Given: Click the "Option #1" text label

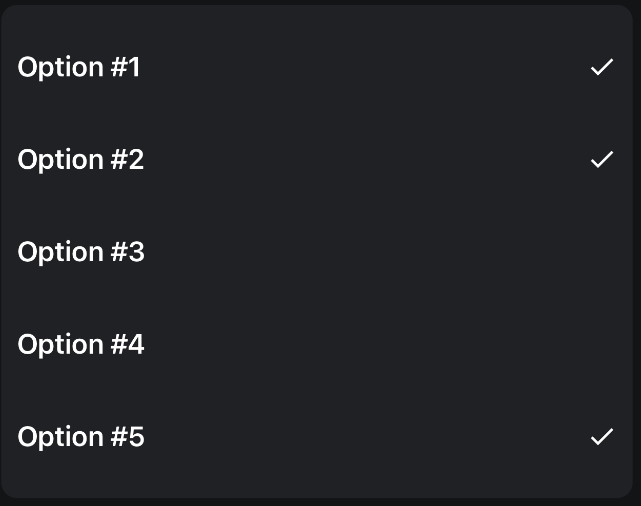Looking at the screenshot, I should tap(79, 68).
